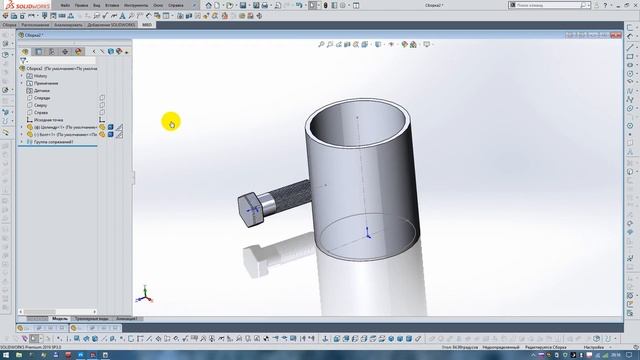
Task: Open File Explorer from the taskbar
Action: click(x=19, y=355)
